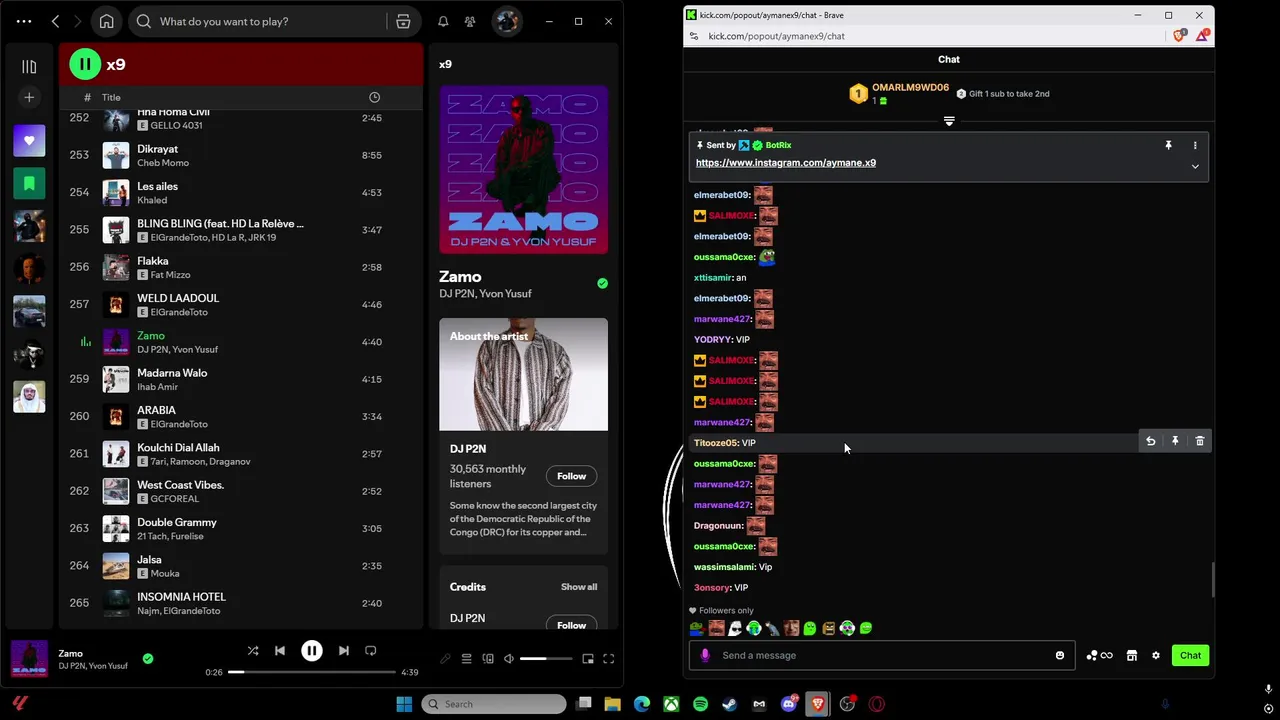Toggle the lyrics microphone icon

point(445,659)
